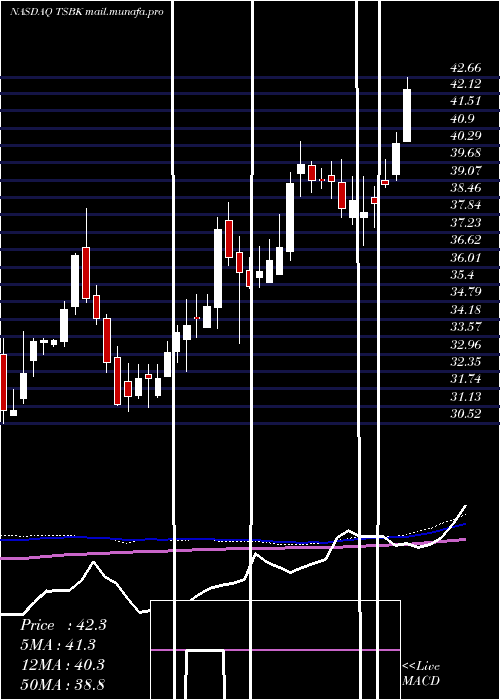
Task: Click the 50MA : 38.8 readout
Action: tap(62, 684)
